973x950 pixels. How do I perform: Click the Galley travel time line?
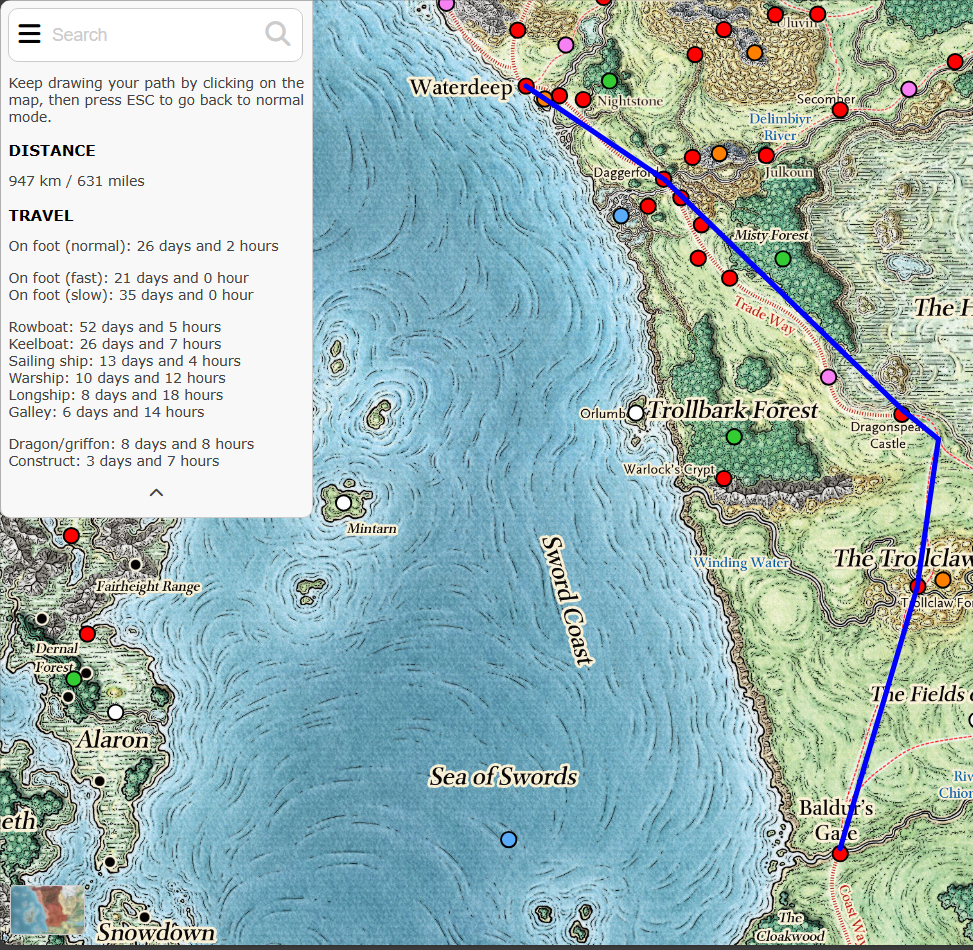coord(106,412)
